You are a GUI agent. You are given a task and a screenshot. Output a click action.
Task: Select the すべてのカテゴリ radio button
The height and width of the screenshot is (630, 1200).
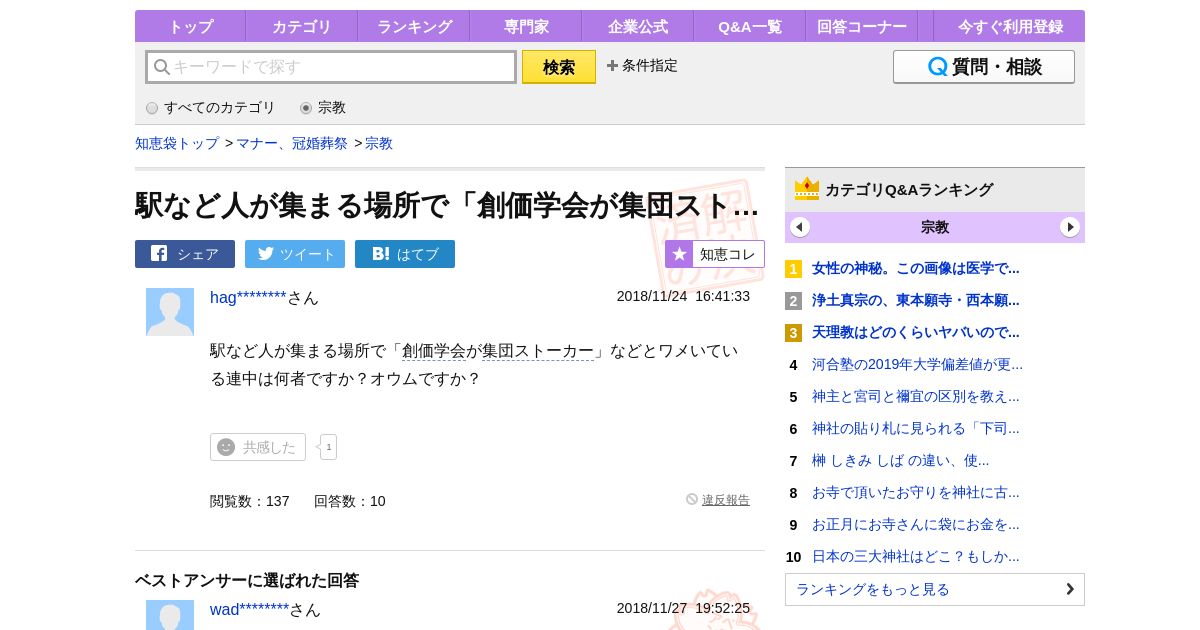(x=152, y=108)
